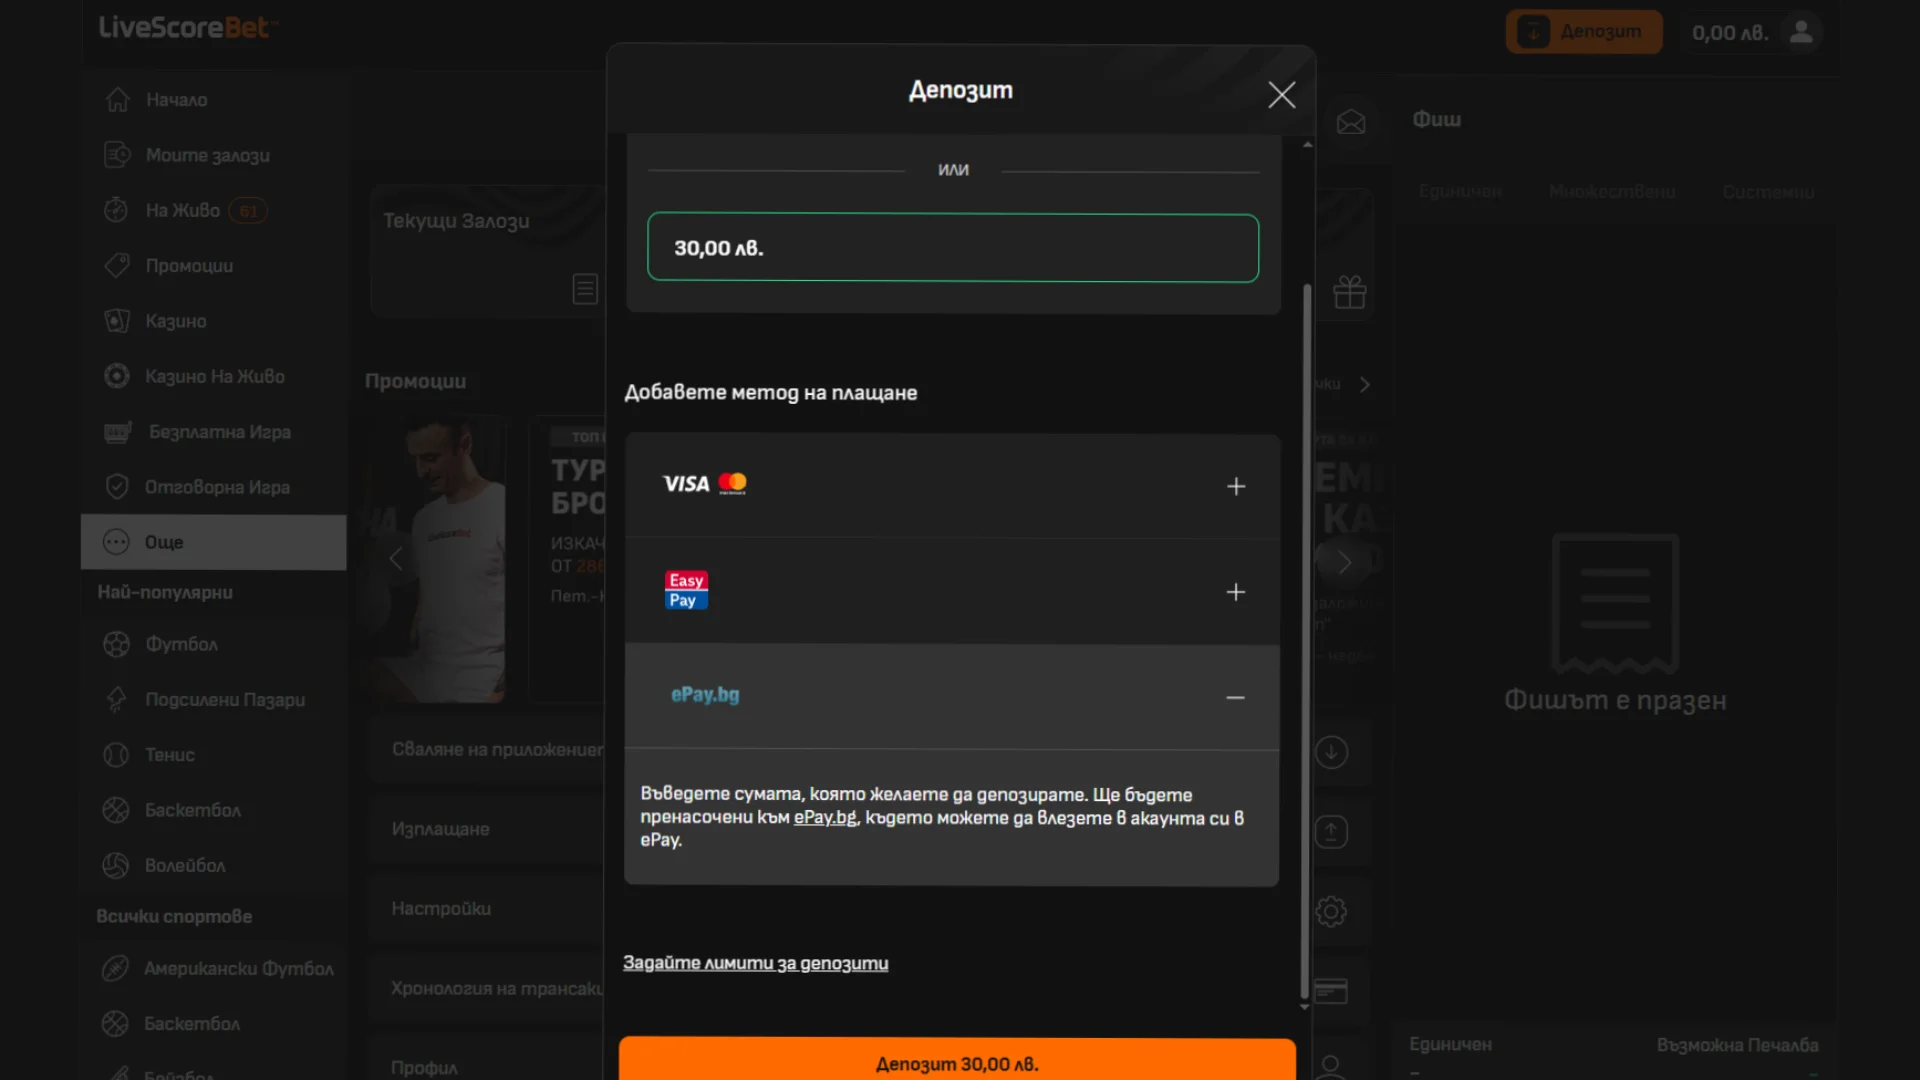
Task: Click the cards icon beside Казино
Action: tap(117, 321)
